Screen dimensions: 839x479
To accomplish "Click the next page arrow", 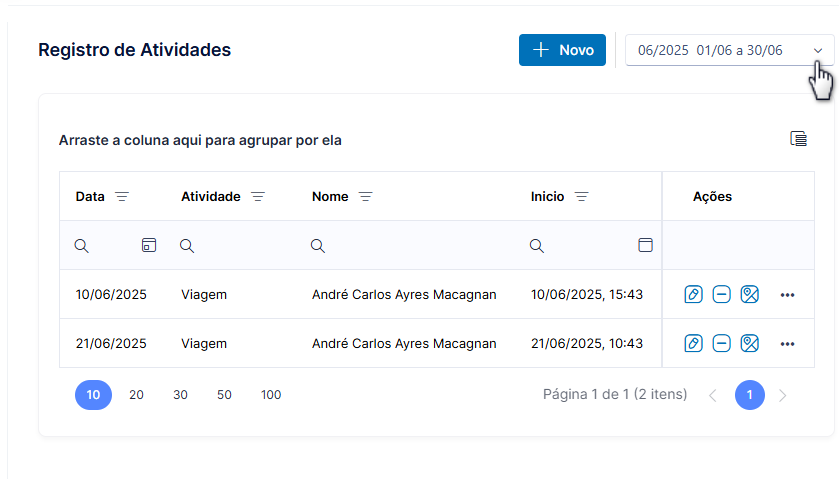I will (783, 396).
